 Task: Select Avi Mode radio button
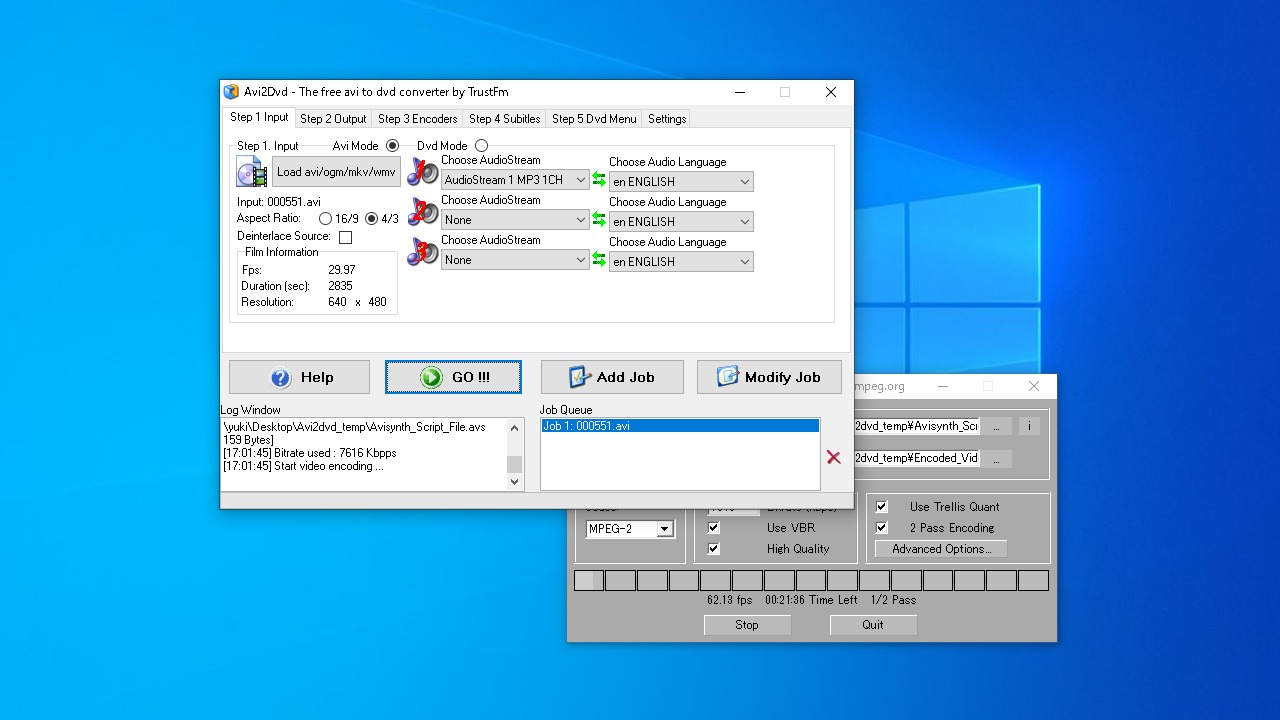tap(392, 146)
